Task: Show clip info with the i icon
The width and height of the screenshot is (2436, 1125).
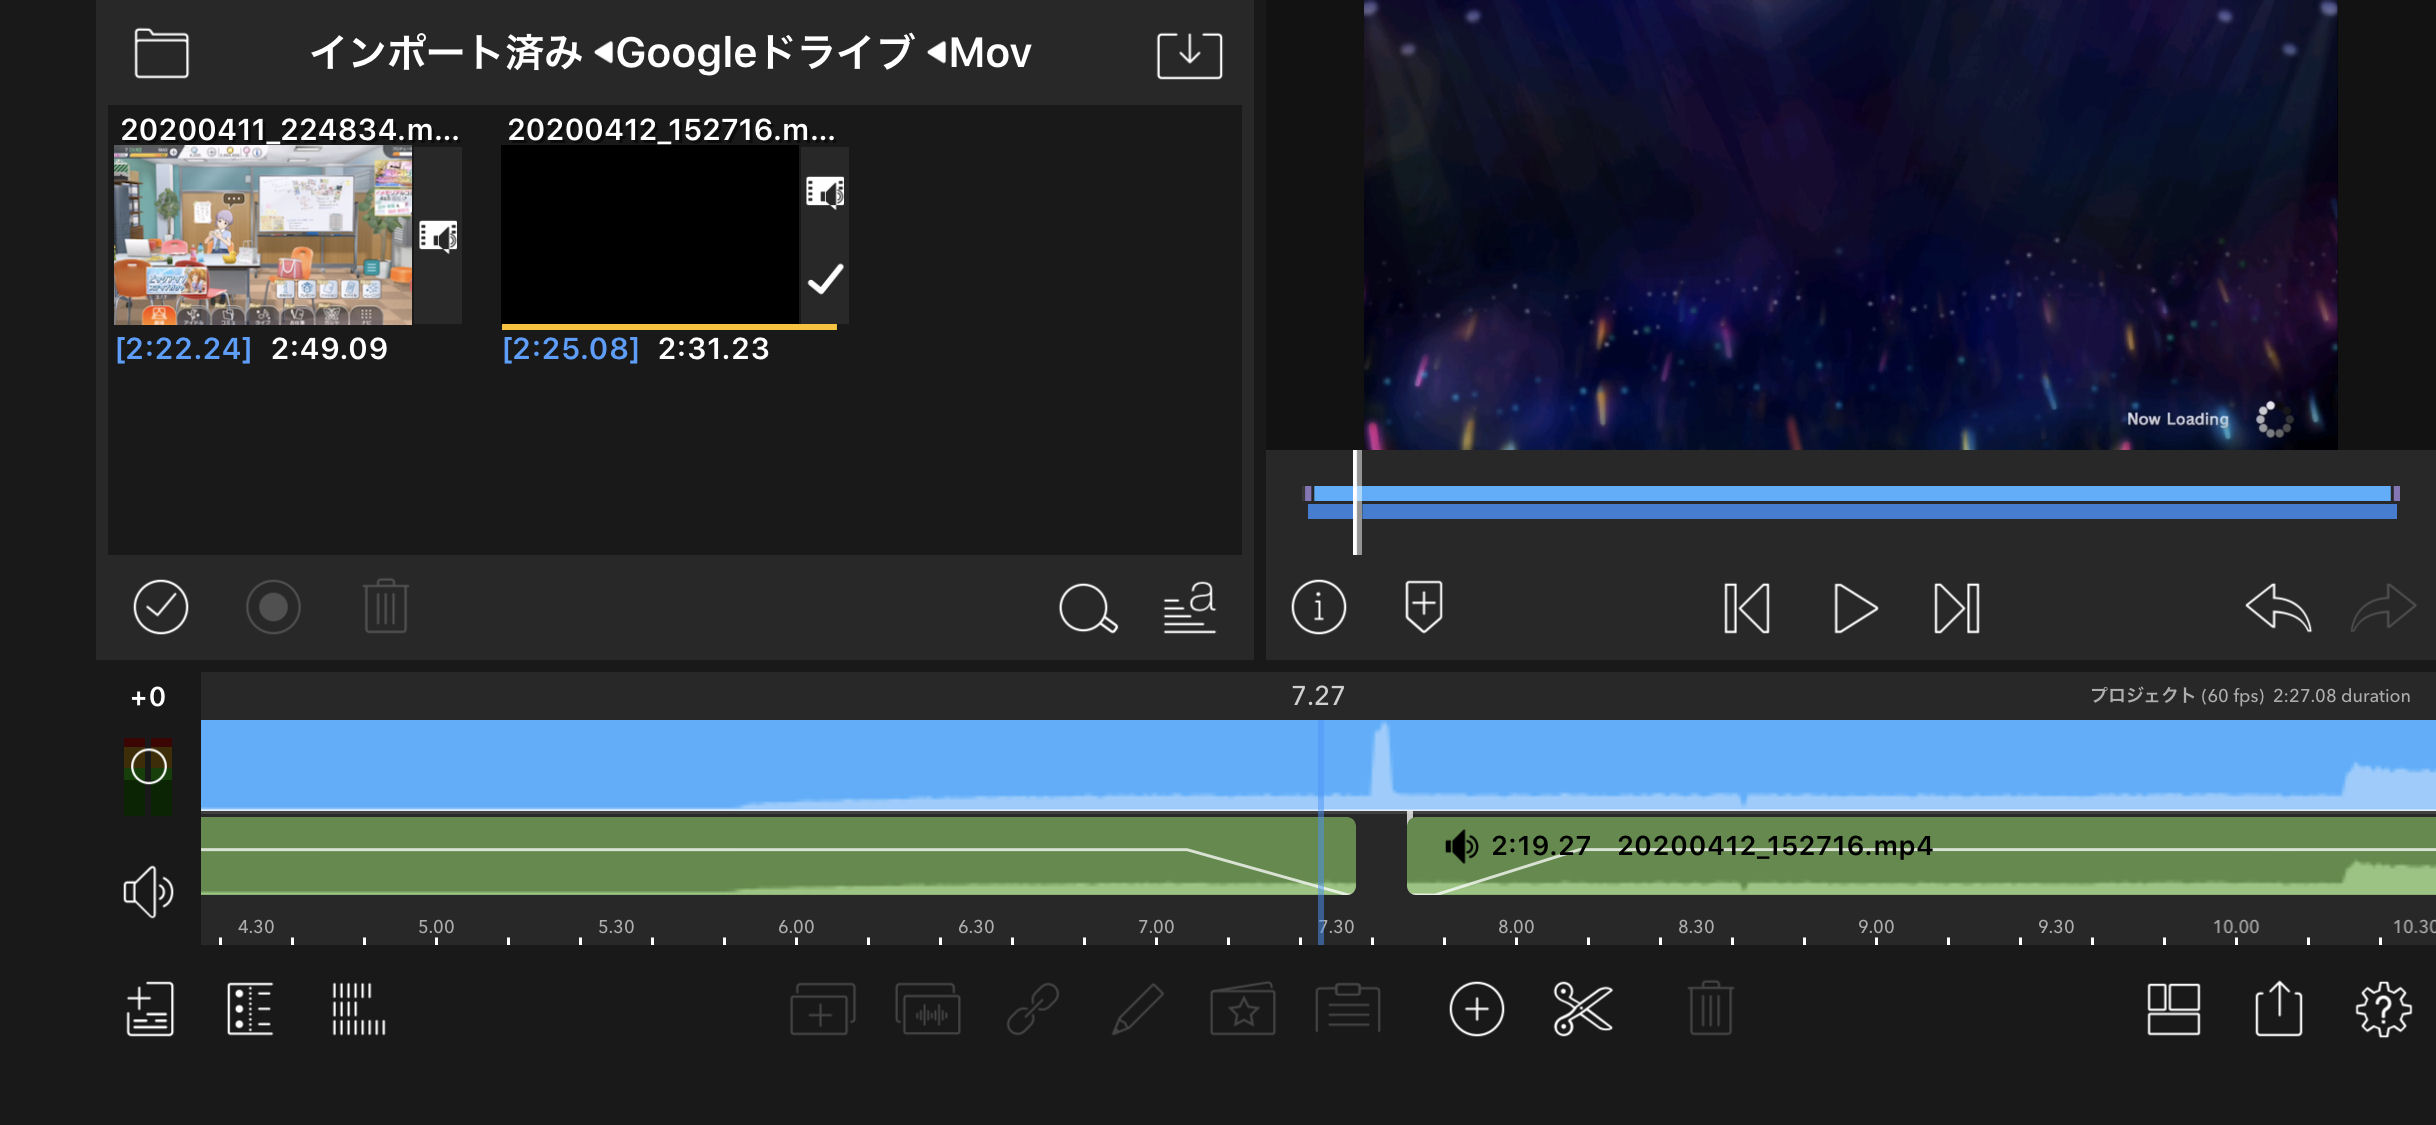Action: 1318,607
